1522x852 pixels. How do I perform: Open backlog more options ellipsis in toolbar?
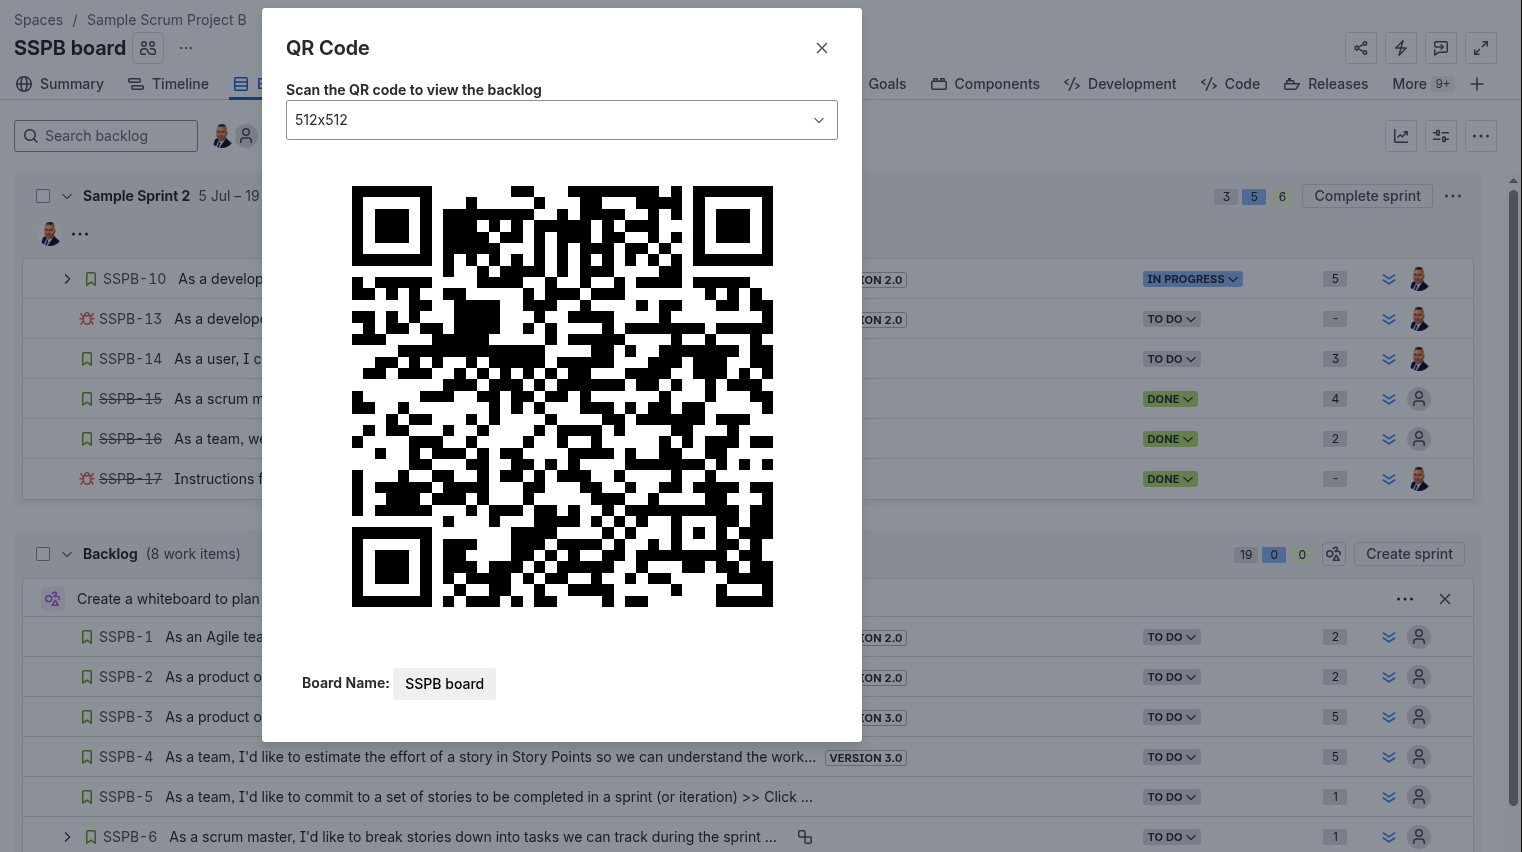1481,136
